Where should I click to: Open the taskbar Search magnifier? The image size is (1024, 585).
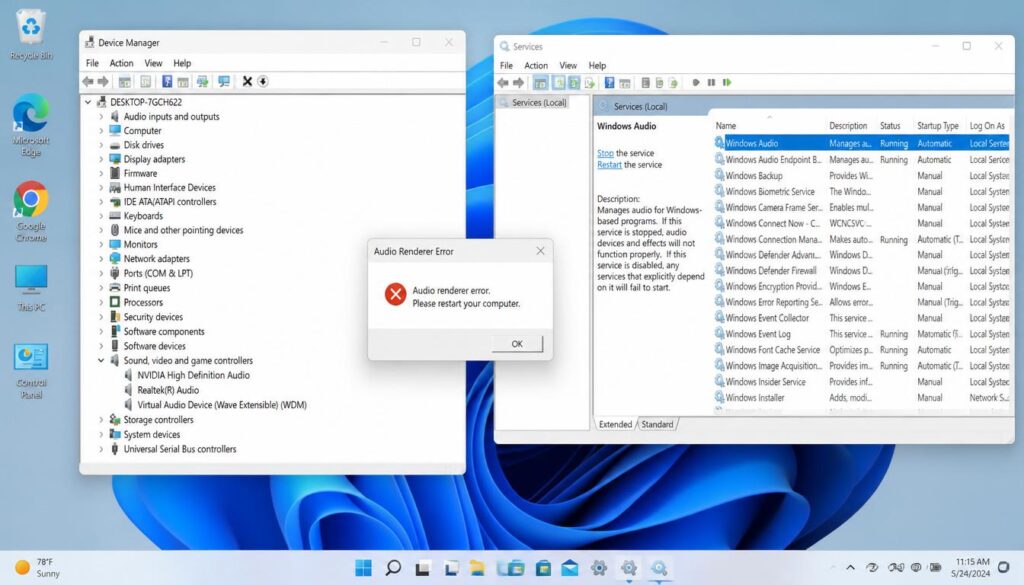pyautogui.click(x=393, y=567)
